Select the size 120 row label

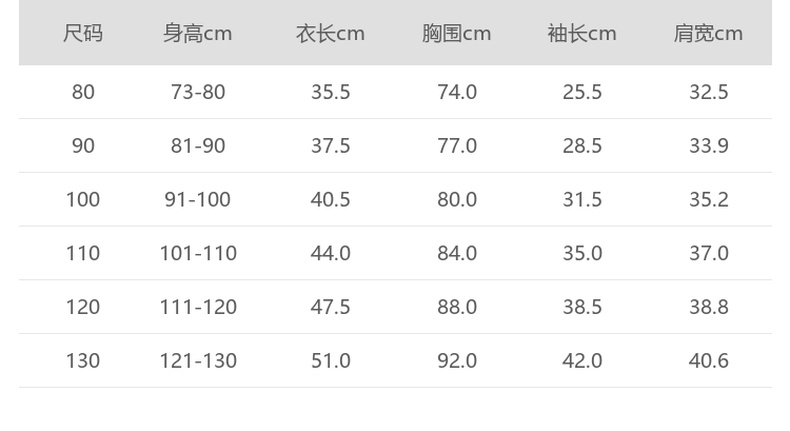[83, 307]
